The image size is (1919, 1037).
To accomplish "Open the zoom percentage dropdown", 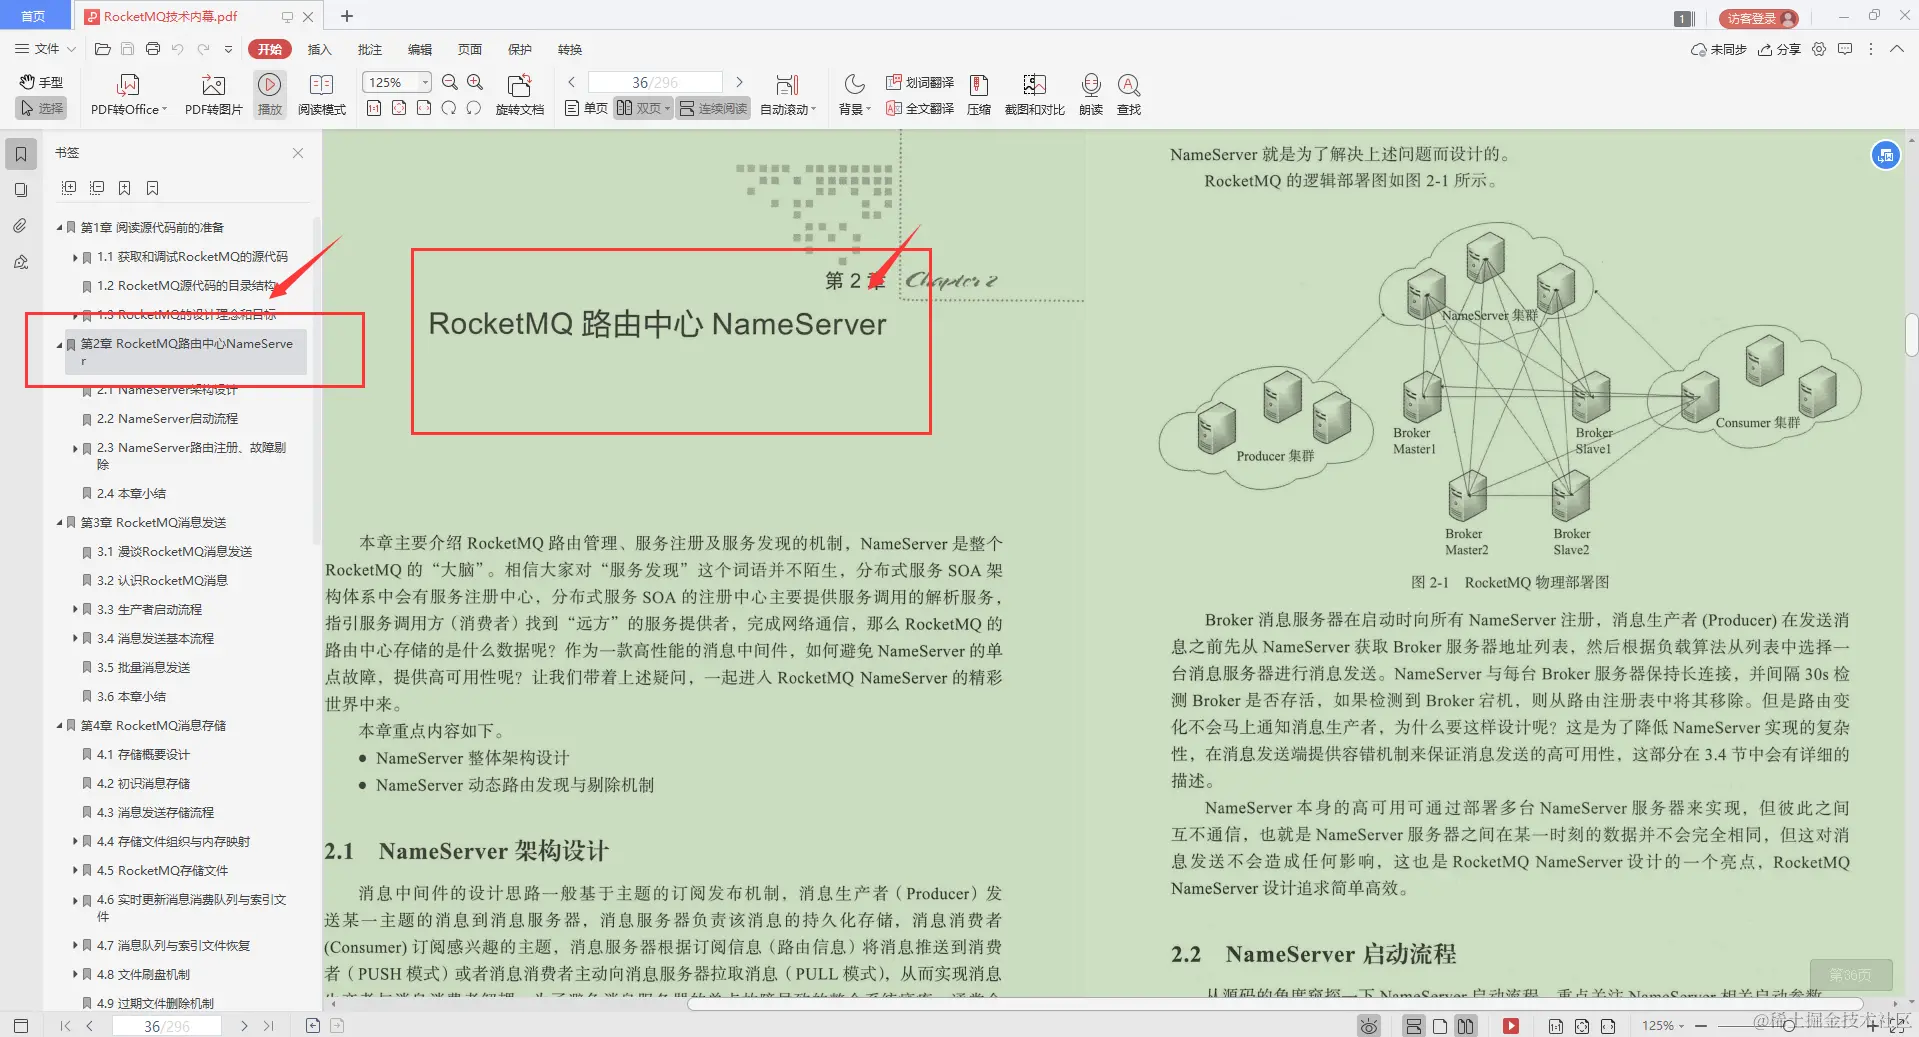I will click(424, 82).
